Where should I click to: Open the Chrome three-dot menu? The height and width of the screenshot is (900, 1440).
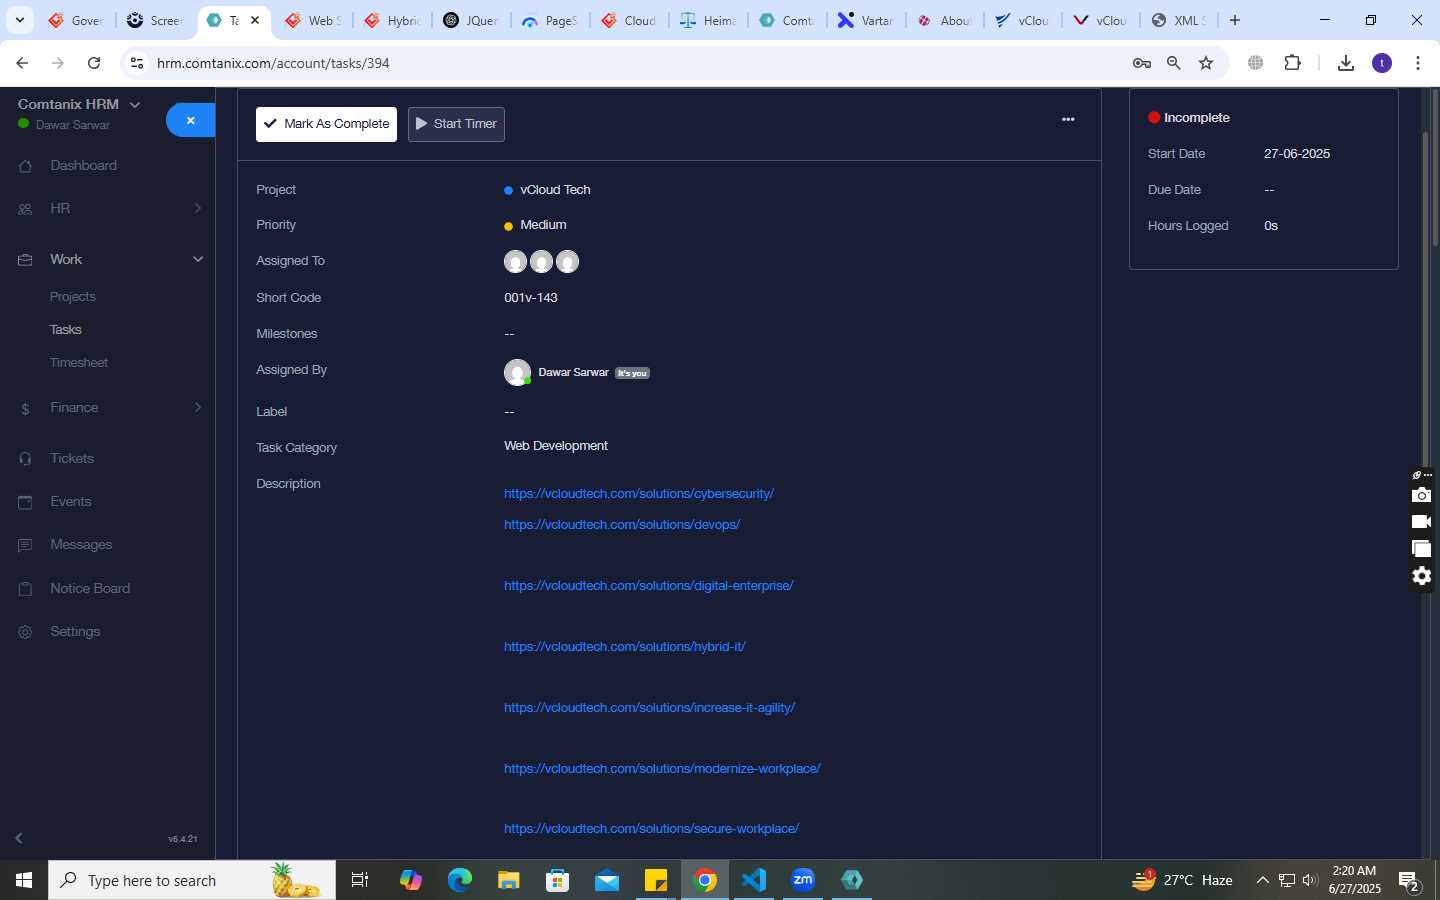click(1418, 63)
